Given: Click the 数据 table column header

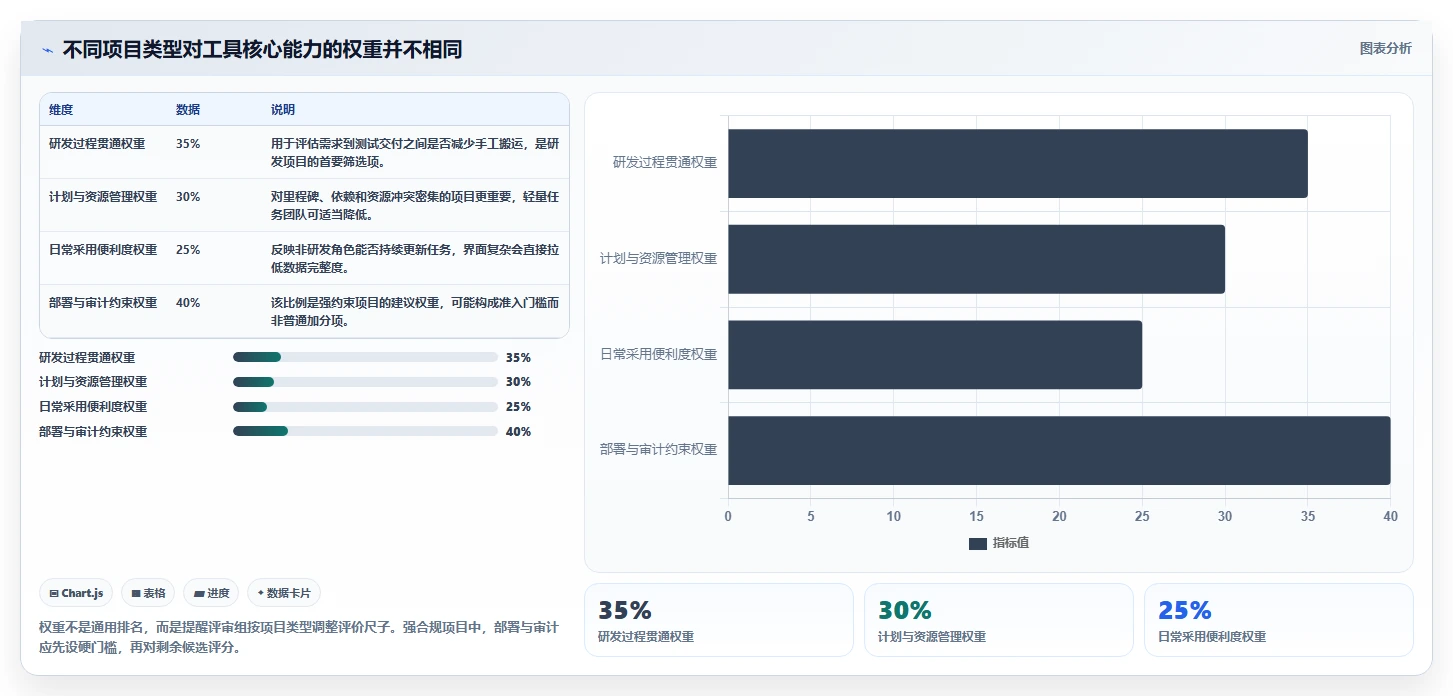Looking at the screenshot, I should 188,110.
